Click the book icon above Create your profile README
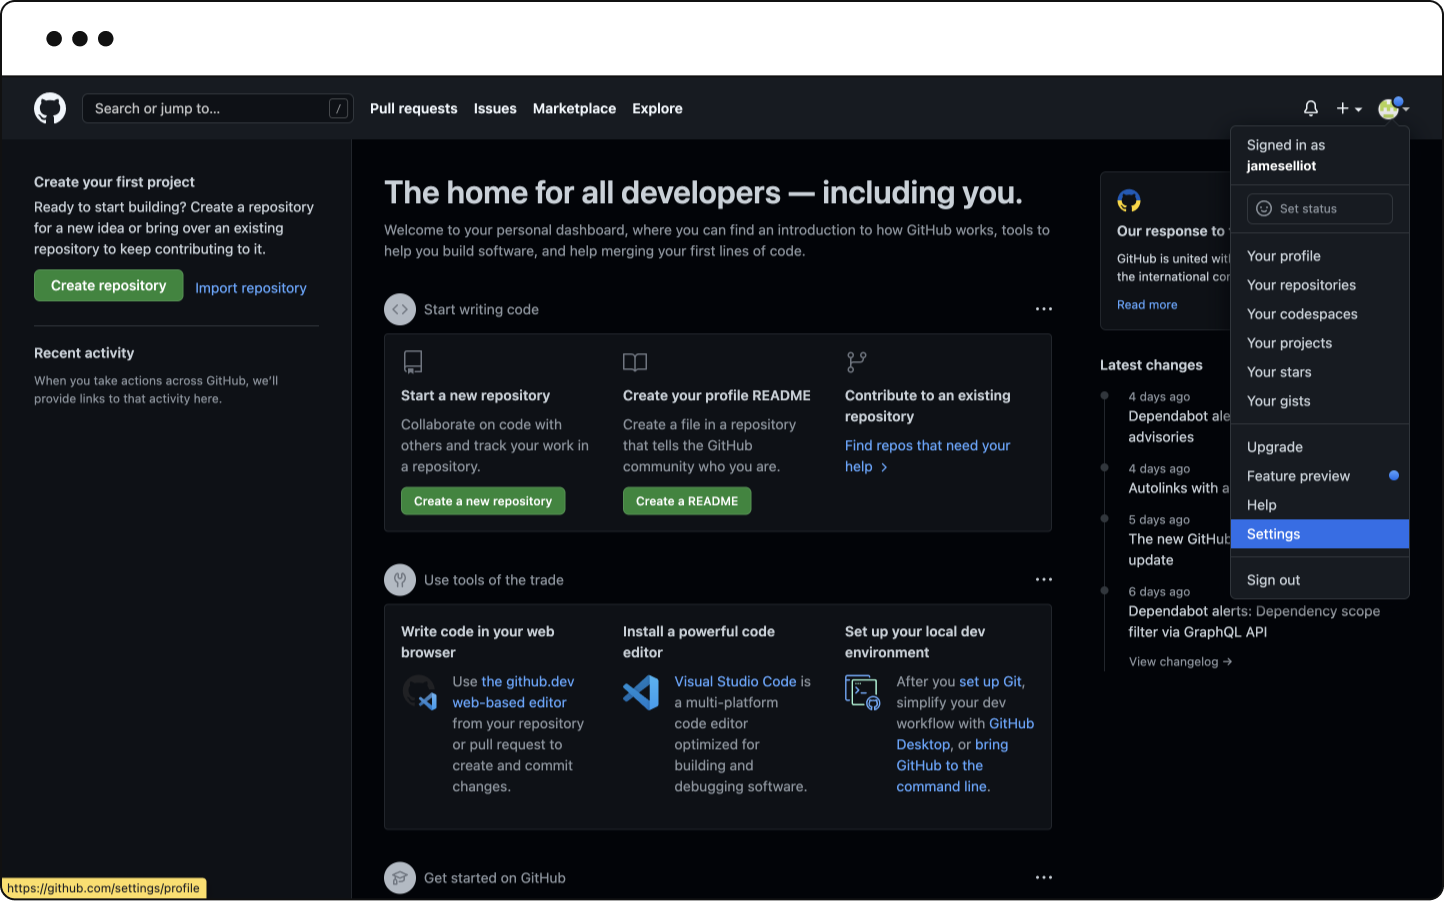The image size is (1444, 901). 635,361
